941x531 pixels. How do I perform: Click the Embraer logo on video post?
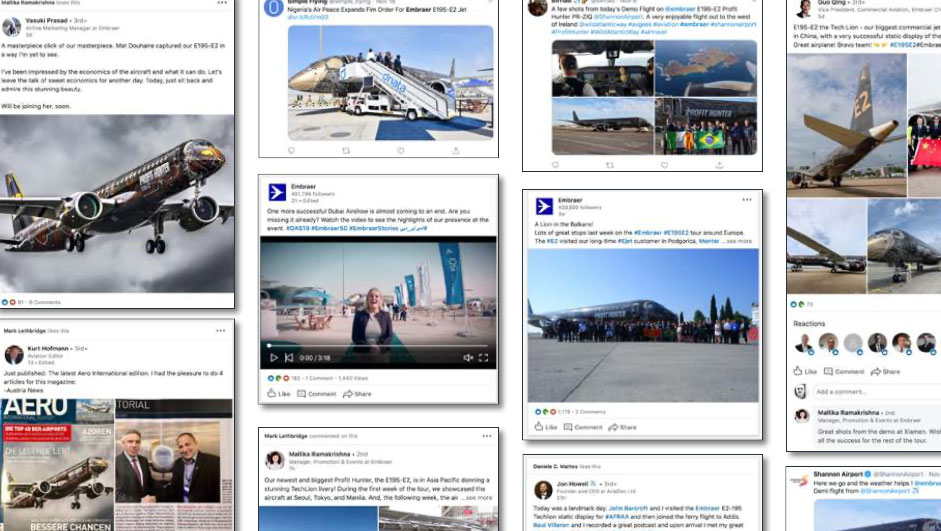(277, 193)
